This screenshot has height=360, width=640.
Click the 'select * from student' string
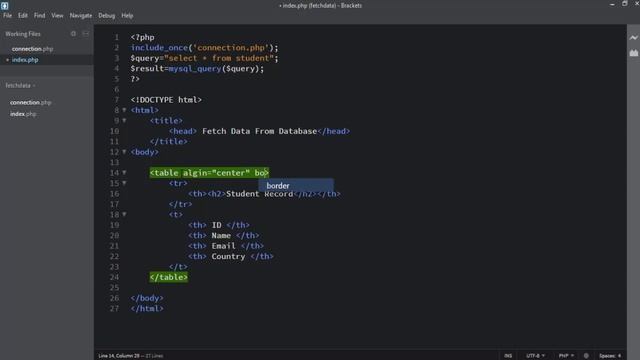pos(219,58)
